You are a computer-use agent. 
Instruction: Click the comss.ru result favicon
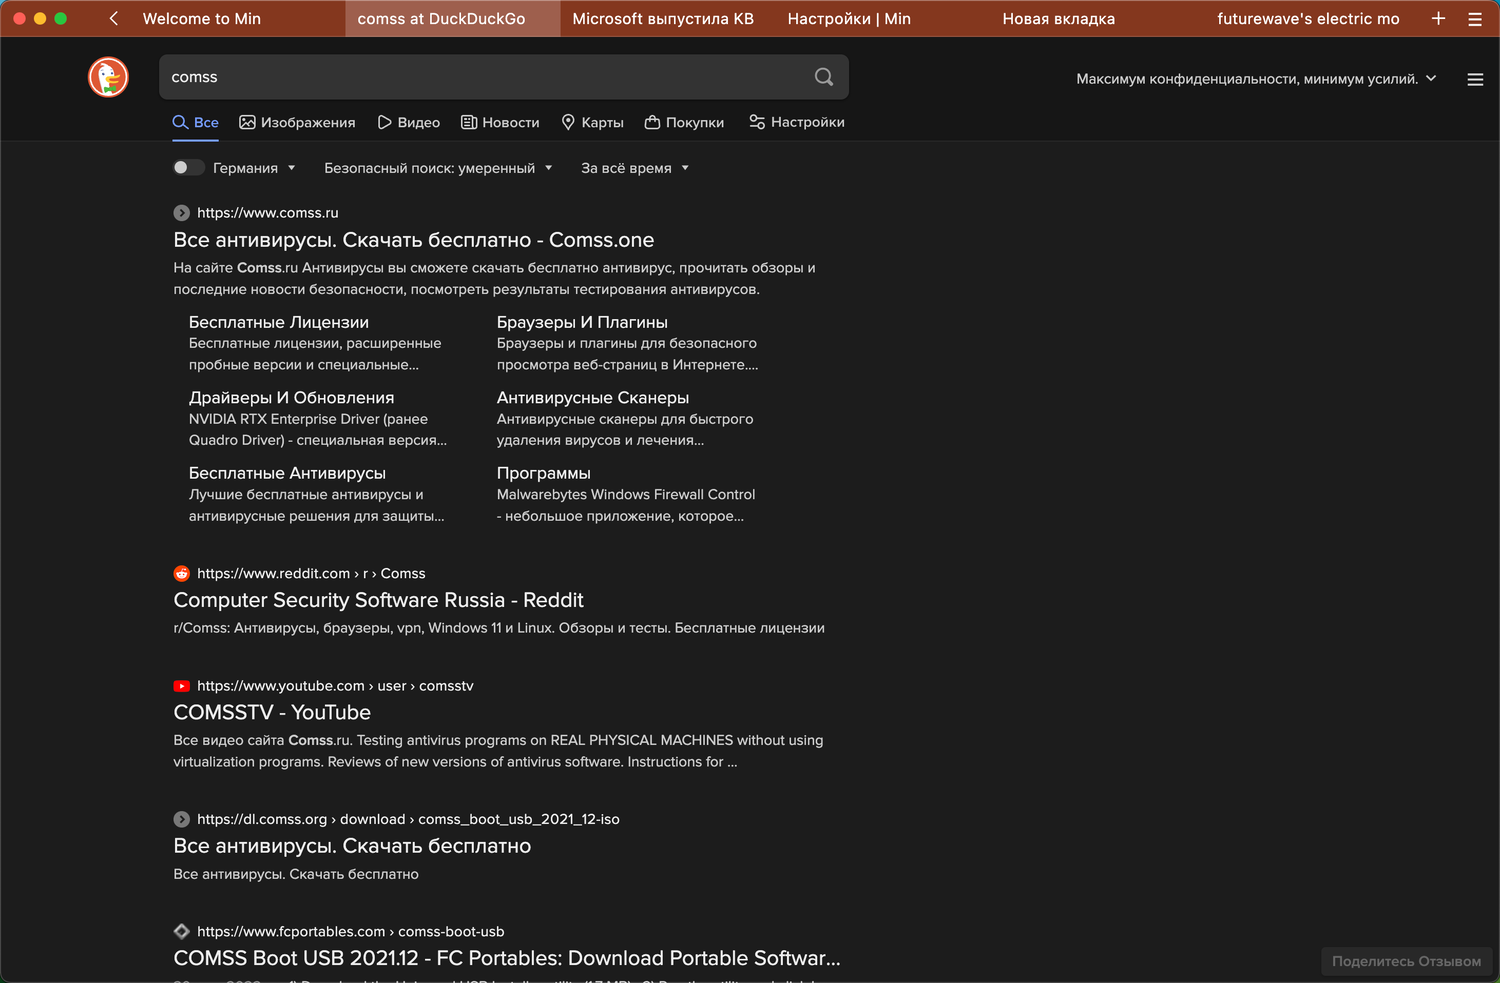[x=181, y=213]
